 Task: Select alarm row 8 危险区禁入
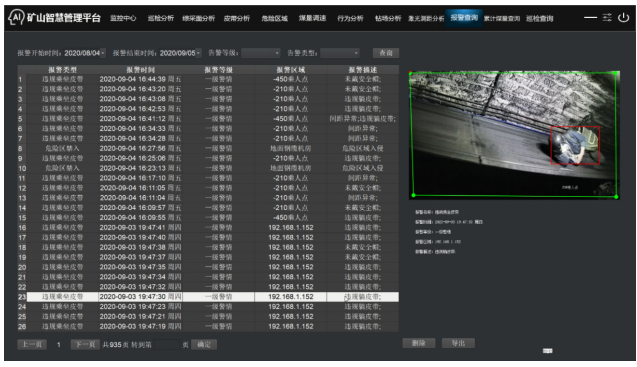coord(208,148)
